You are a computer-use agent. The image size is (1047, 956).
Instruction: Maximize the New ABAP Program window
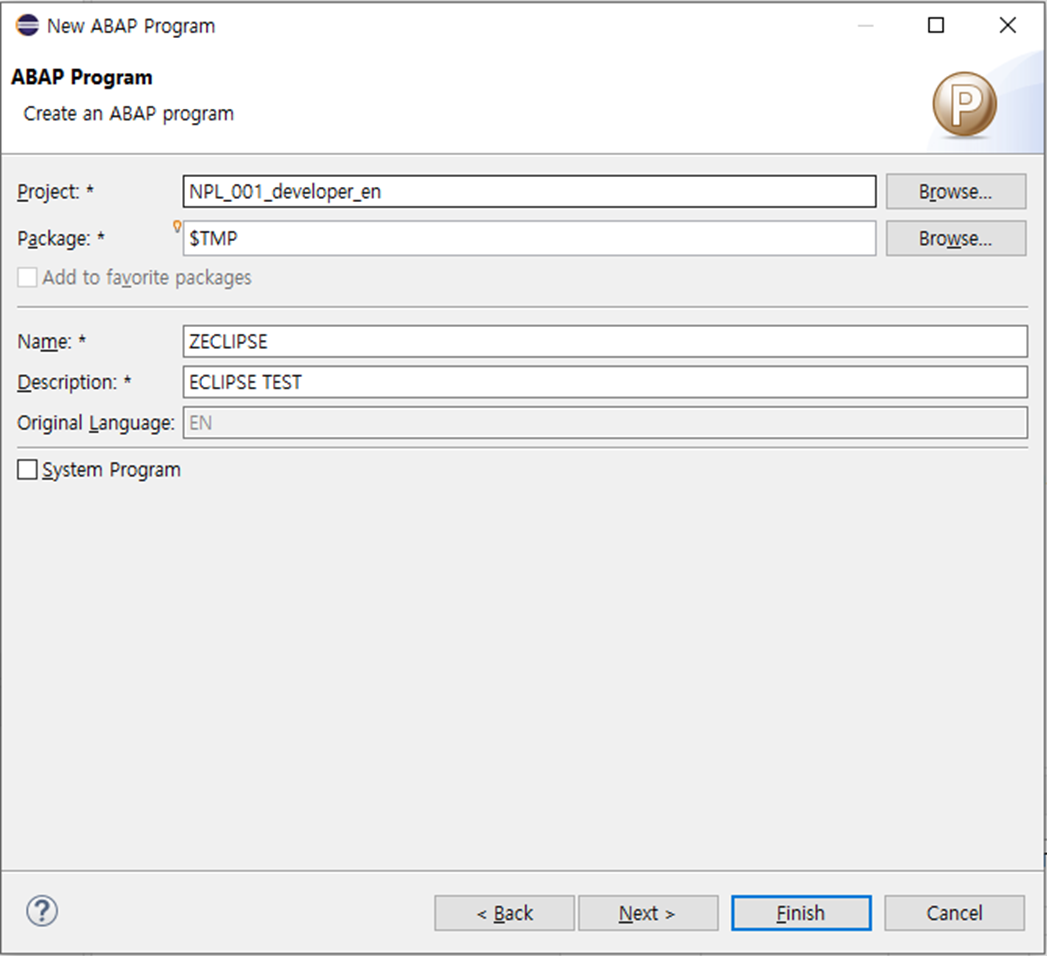tap(936, 25)
